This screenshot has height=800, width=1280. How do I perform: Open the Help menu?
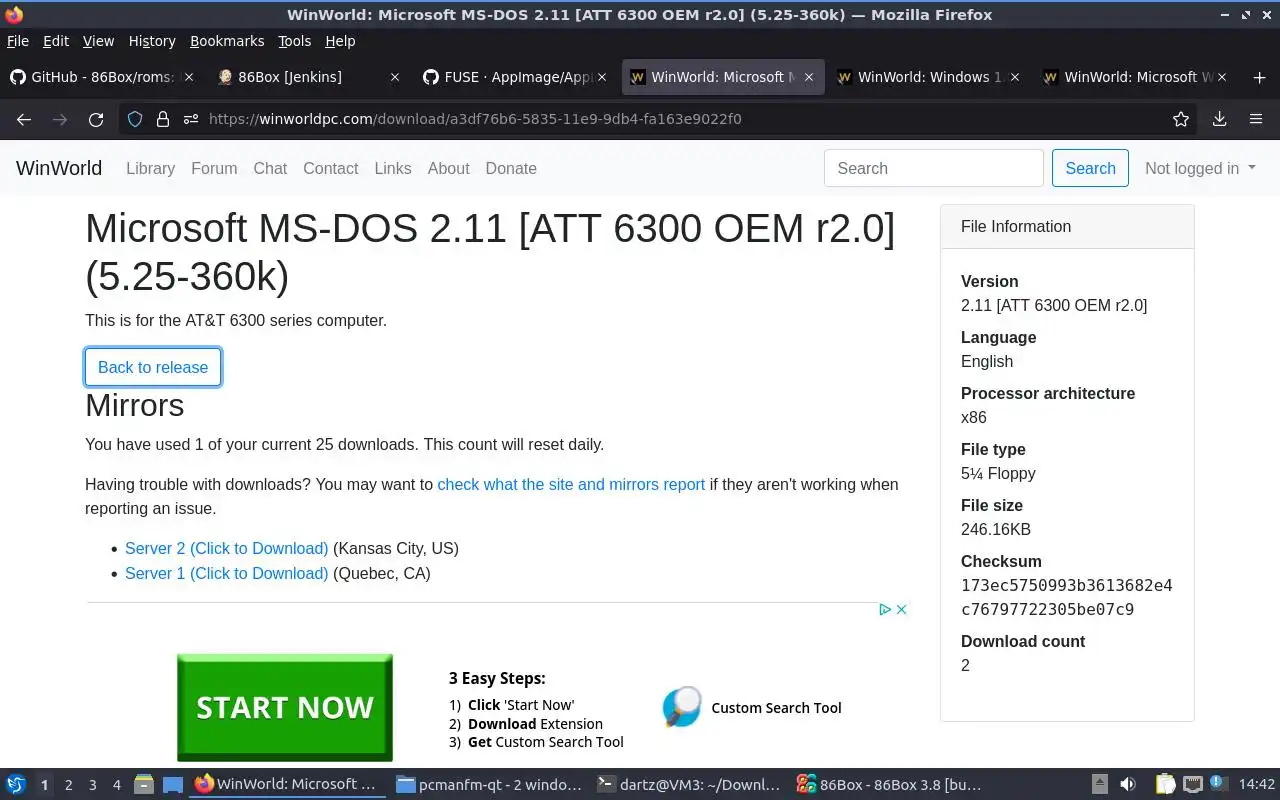[x=340, y=41]
